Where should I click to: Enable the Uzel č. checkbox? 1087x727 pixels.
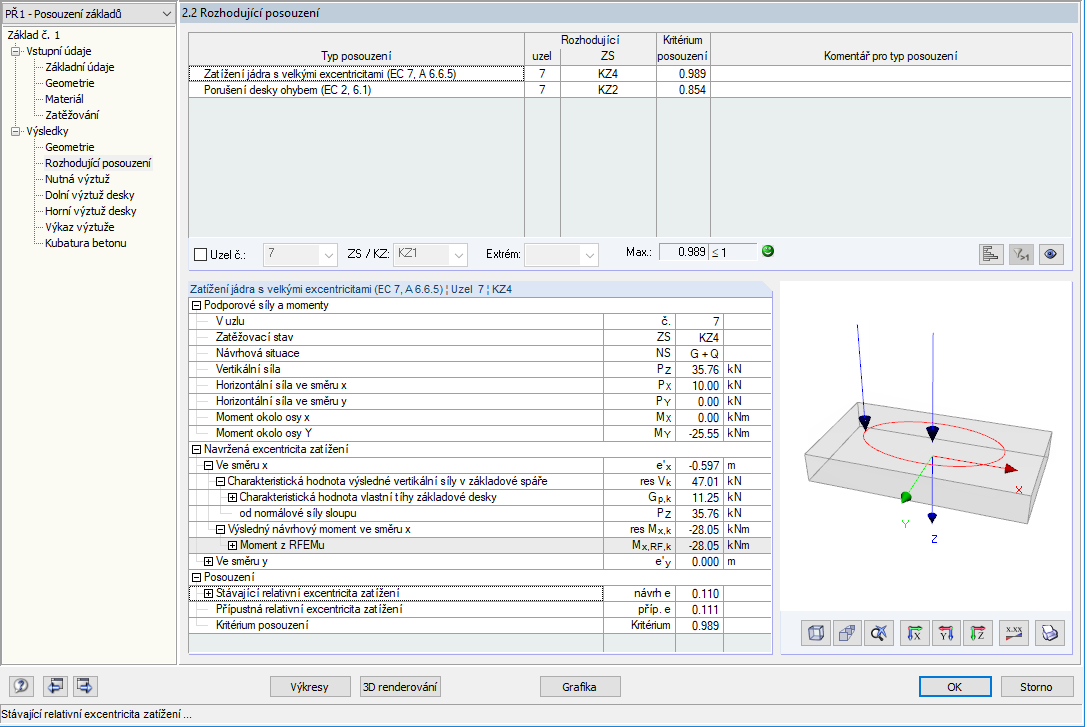click(x=200, y=254)
